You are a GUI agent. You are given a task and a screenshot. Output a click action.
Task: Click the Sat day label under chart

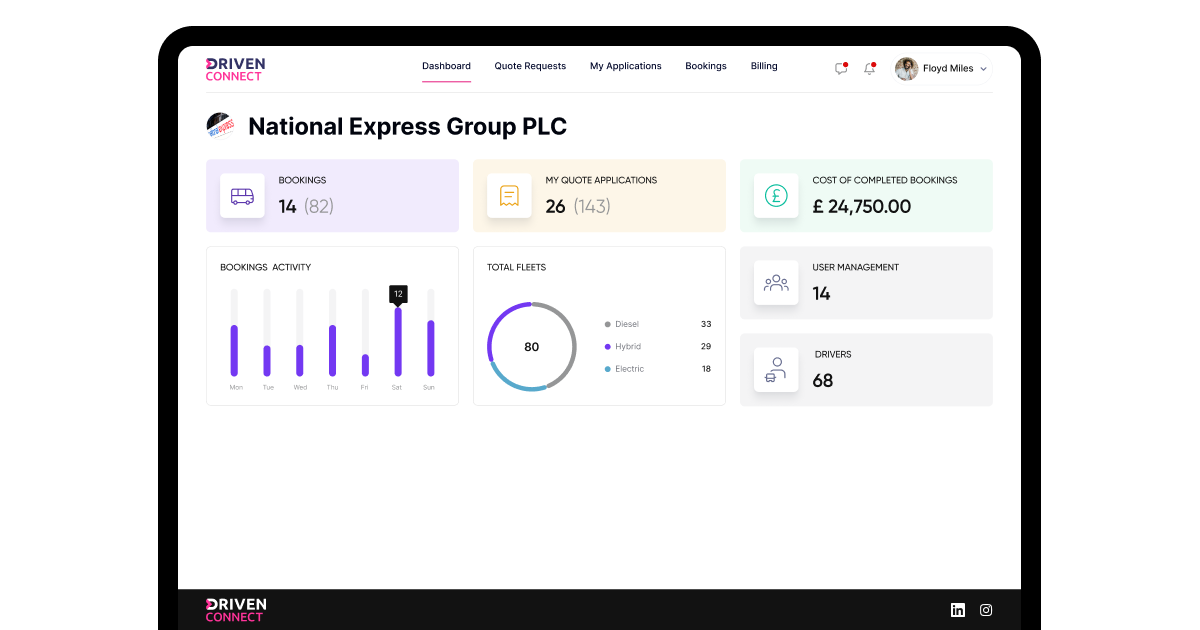click(397, 387)
